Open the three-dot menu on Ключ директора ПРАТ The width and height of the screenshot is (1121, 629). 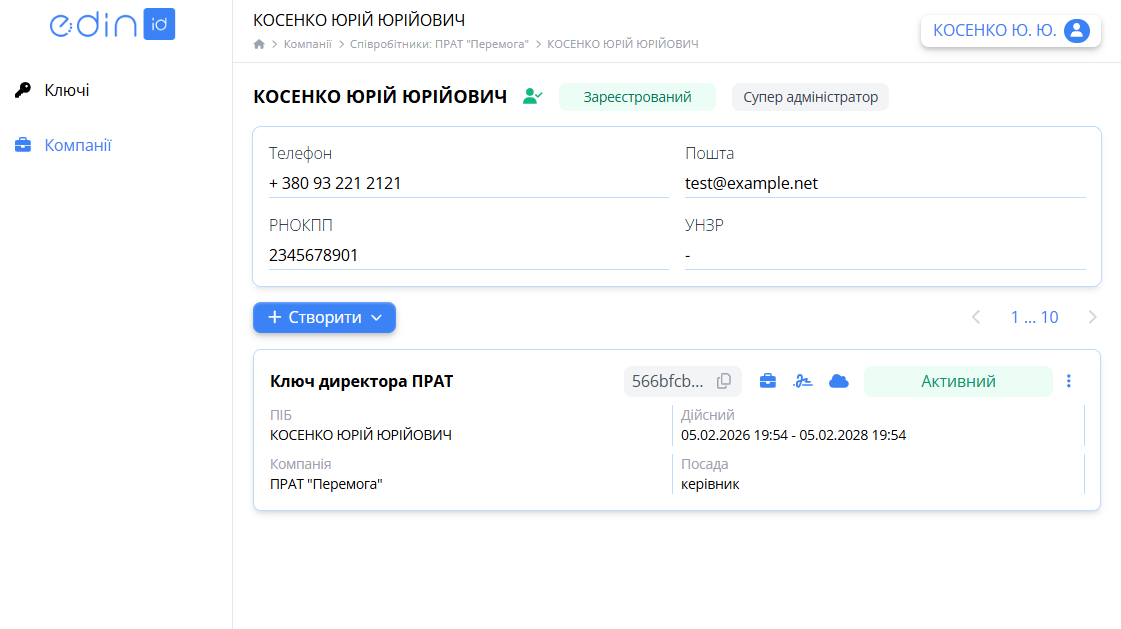[x=1068, y=381]
